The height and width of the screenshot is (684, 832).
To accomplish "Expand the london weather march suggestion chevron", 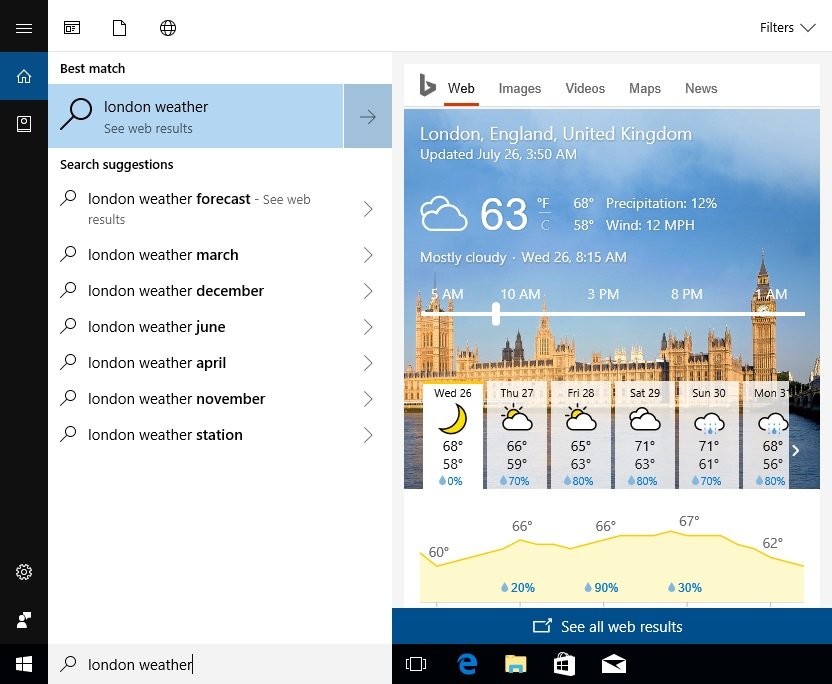I will tap(368, 255).
